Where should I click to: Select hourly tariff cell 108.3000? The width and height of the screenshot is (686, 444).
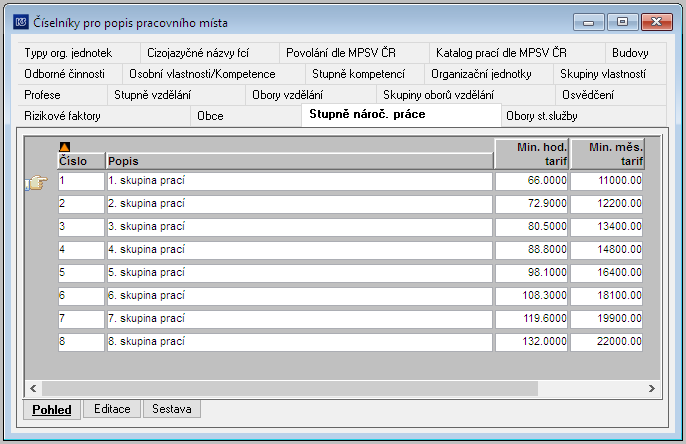532,296
